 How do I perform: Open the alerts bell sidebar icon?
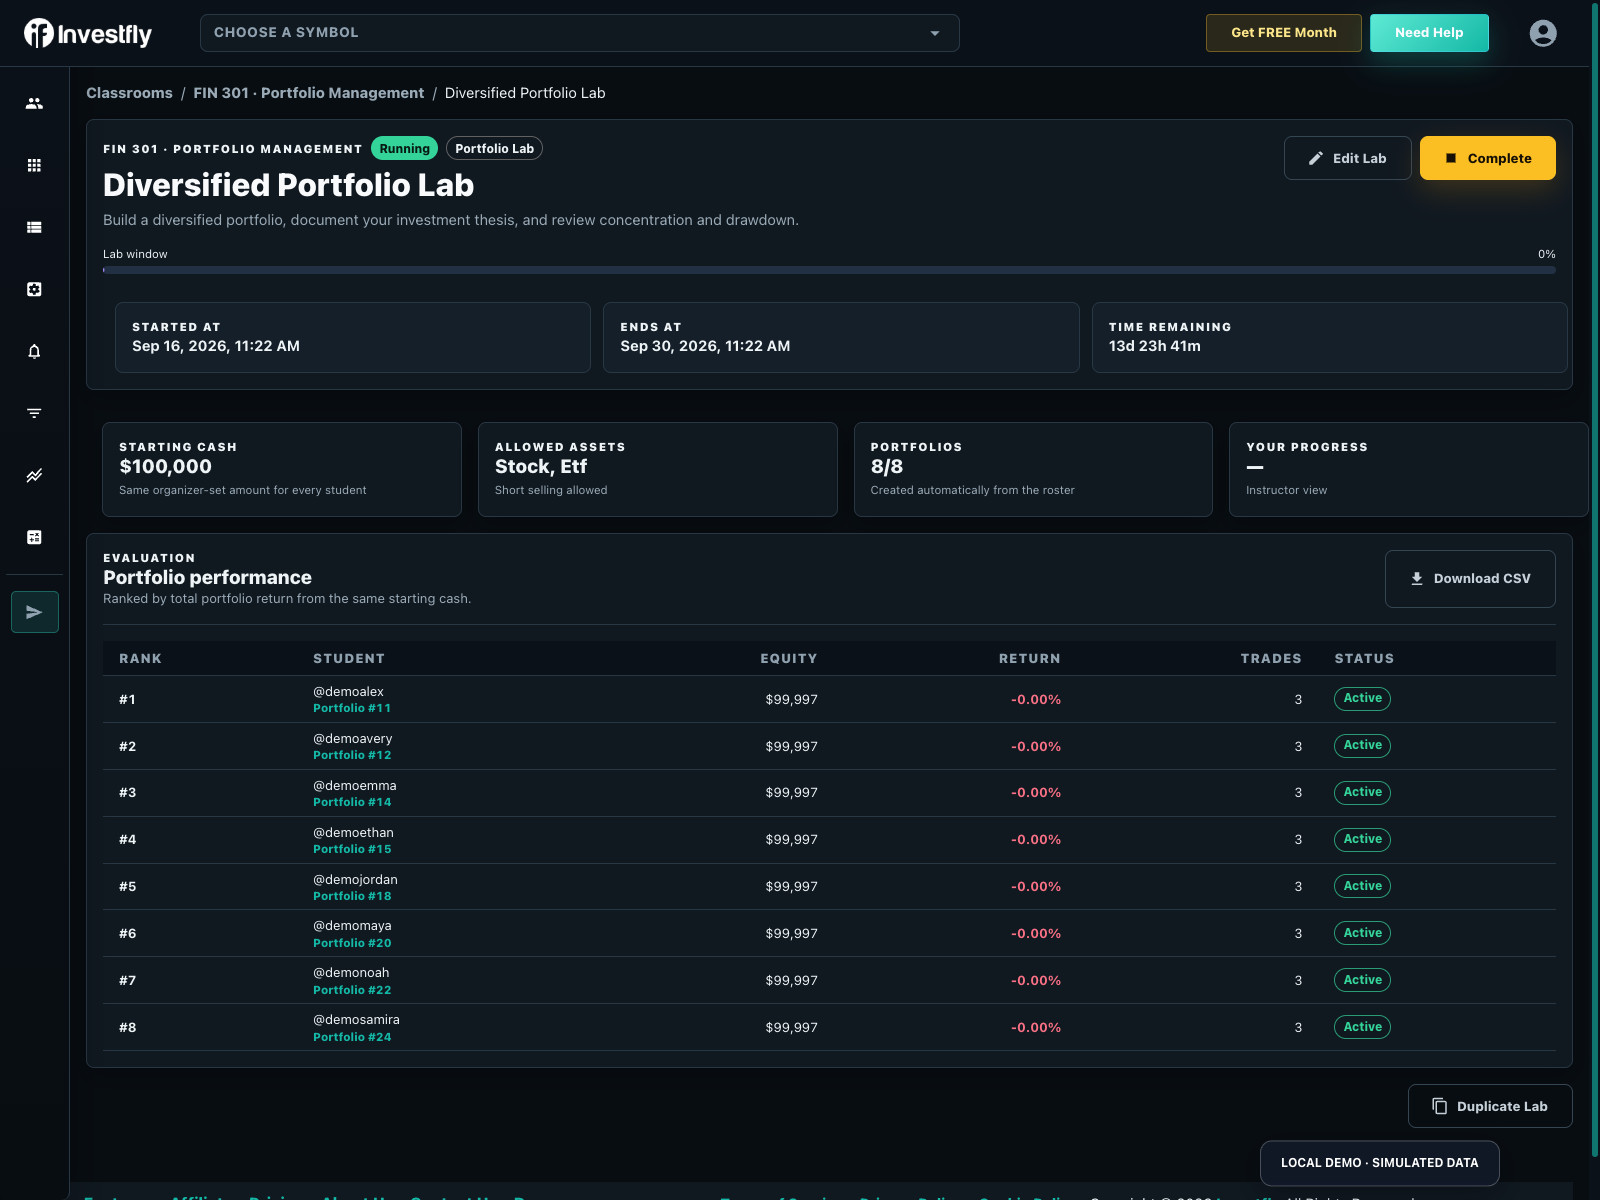(34, 351)
